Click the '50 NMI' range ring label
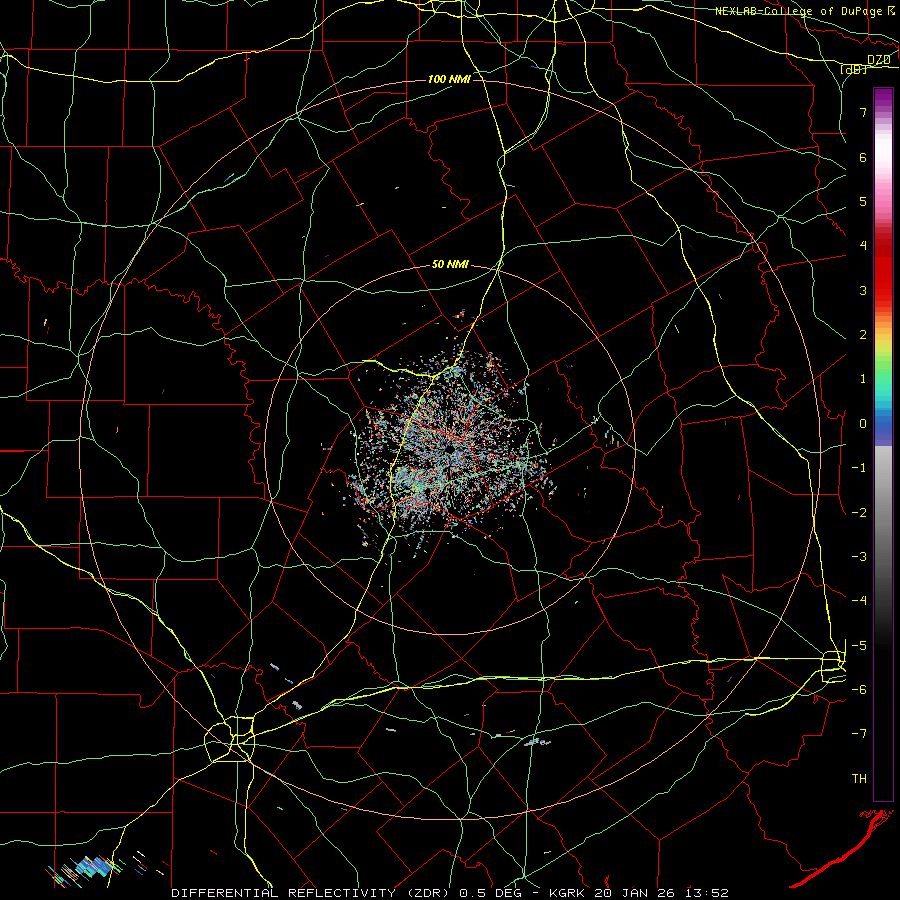 (450, 265)
